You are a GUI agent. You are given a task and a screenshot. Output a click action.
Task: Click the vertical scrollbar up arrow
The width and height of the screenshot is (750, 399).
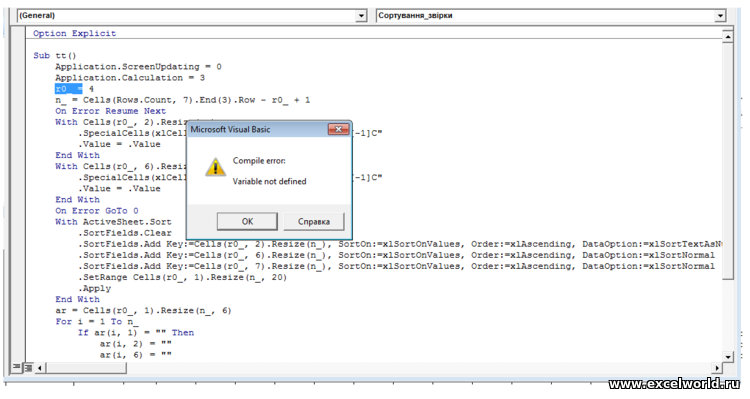pyautogui.click(x=728, y=37)
